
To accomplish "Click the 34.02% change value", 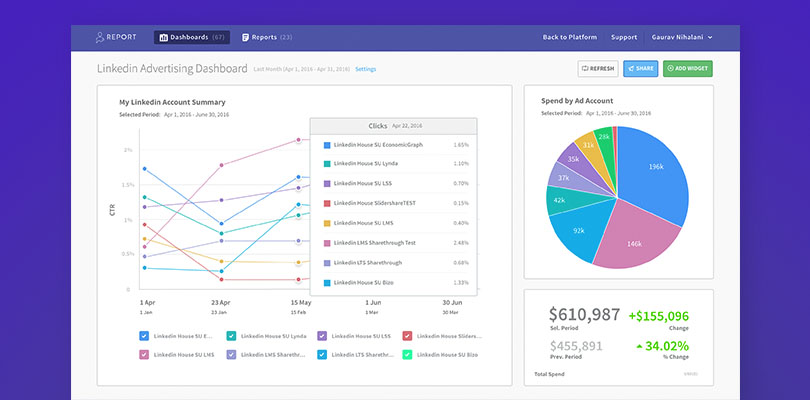I will [667, 346].
